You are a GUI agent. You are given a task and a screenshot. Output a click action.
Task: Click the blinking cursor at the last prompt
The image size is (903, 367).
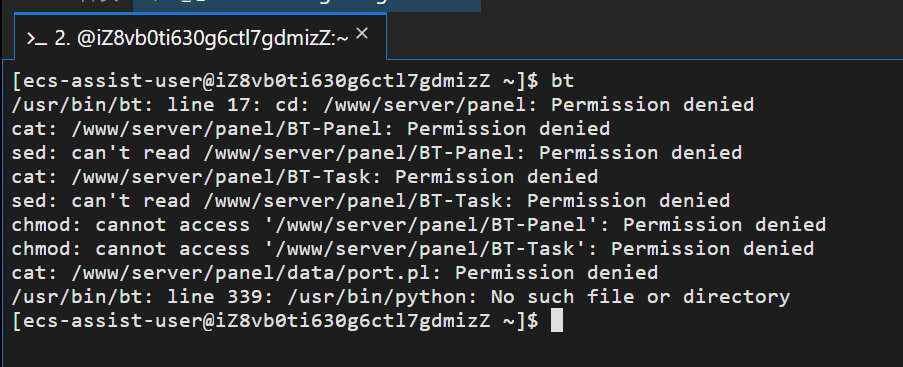556,321
